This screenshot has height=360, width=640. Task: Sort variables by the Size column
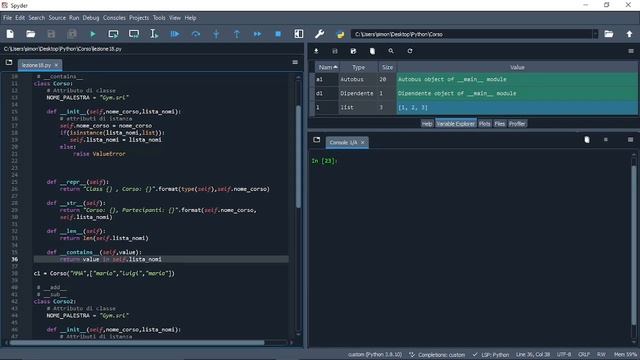[x=387, y=67]
